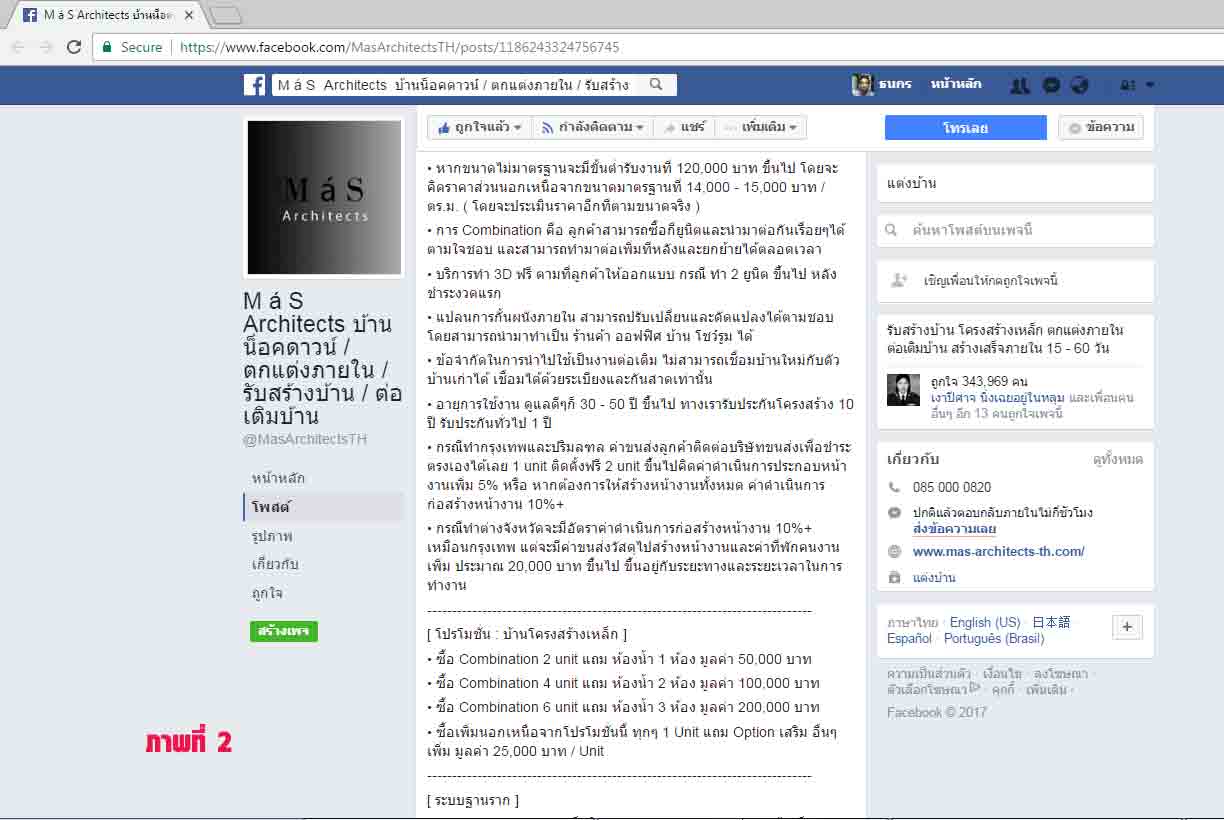Select รูปภาพ in page sidebar
1224x820 pixels.
(x=272, y=536)
